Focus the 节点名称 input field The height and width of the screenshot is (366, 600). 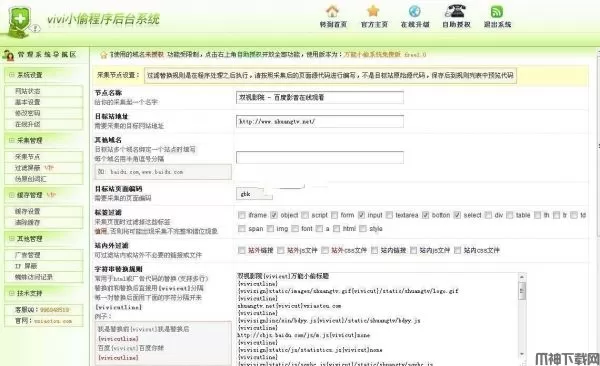(320, 97)
